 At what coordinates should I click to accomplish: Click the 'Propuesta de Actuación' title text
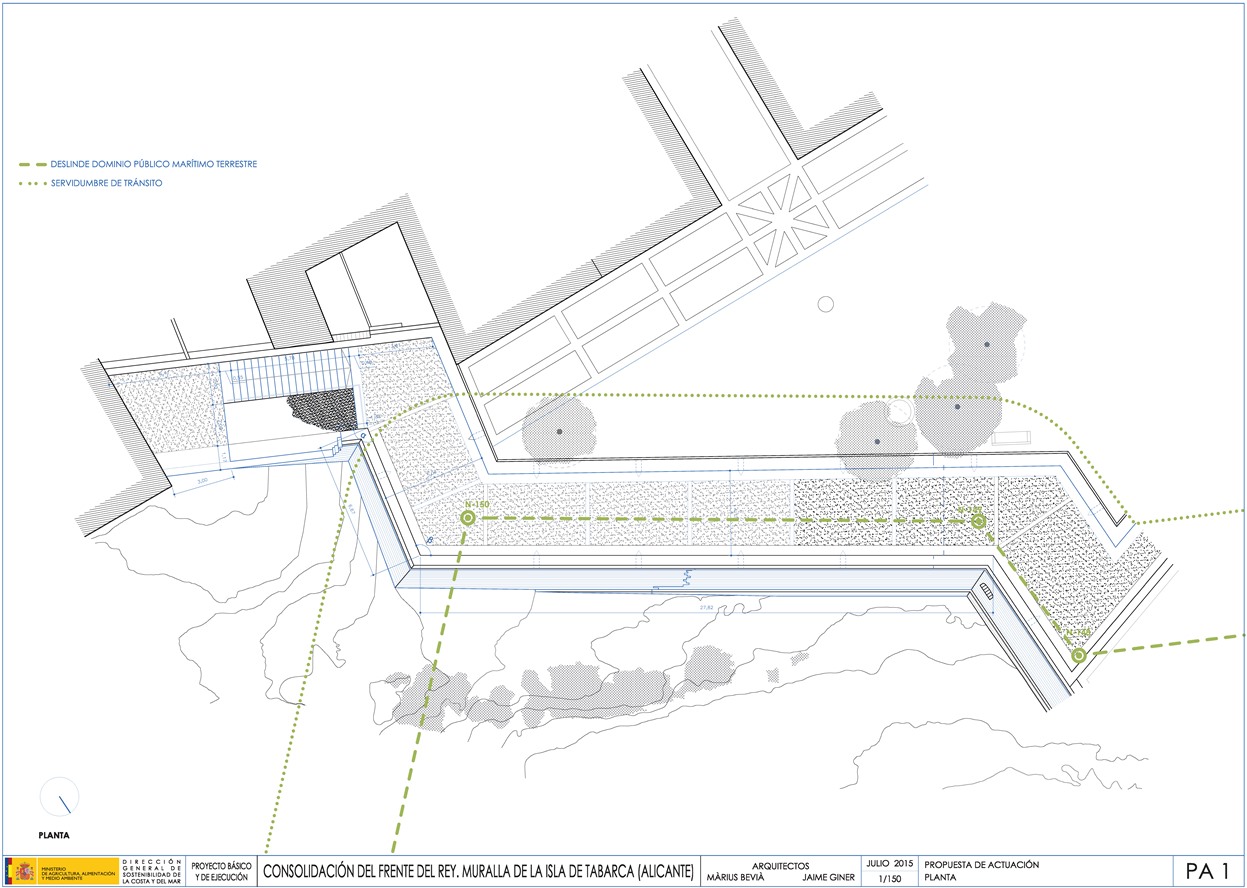982,864
